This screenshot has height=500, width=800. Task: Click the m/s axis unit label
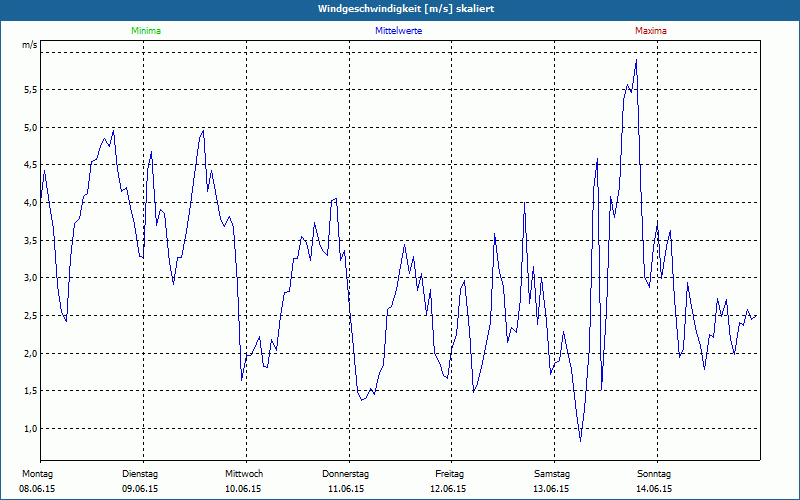pyautogui.click(x=30, y=45)
